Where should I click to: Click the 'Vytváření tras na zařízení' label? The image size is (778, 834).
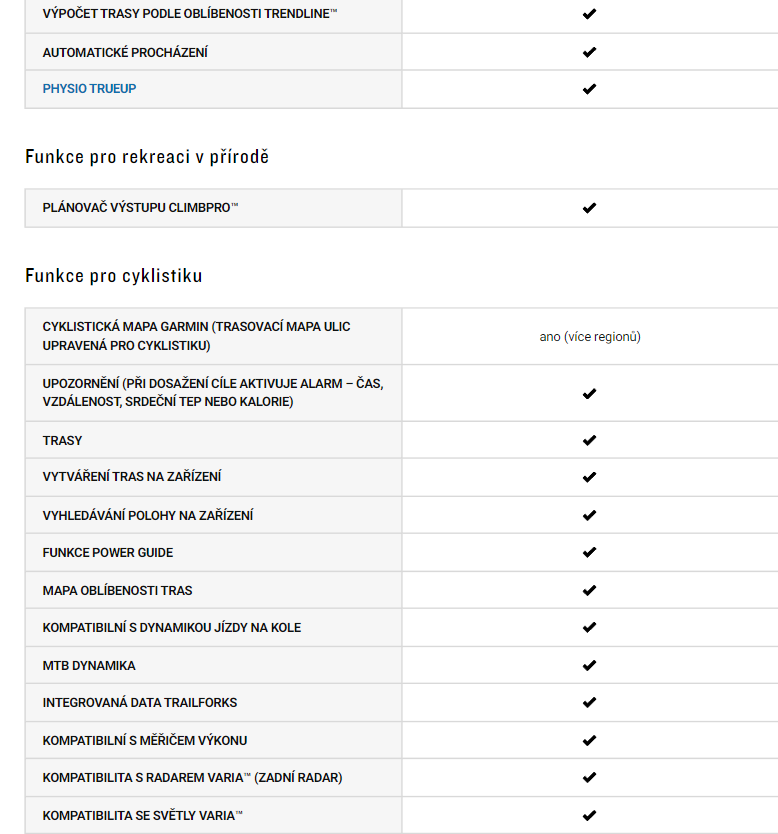[132, 477]
